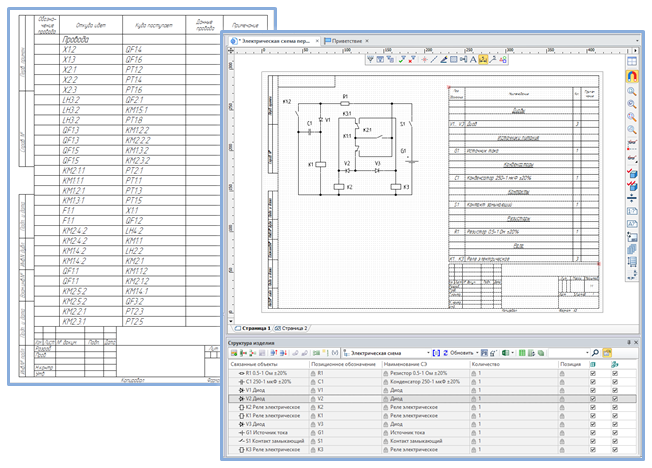Image resolution: width=652 pixels, height=468 pixels.
Task: Click the first funnel filter icon in floating toolbar
Action: coord(370,60)
